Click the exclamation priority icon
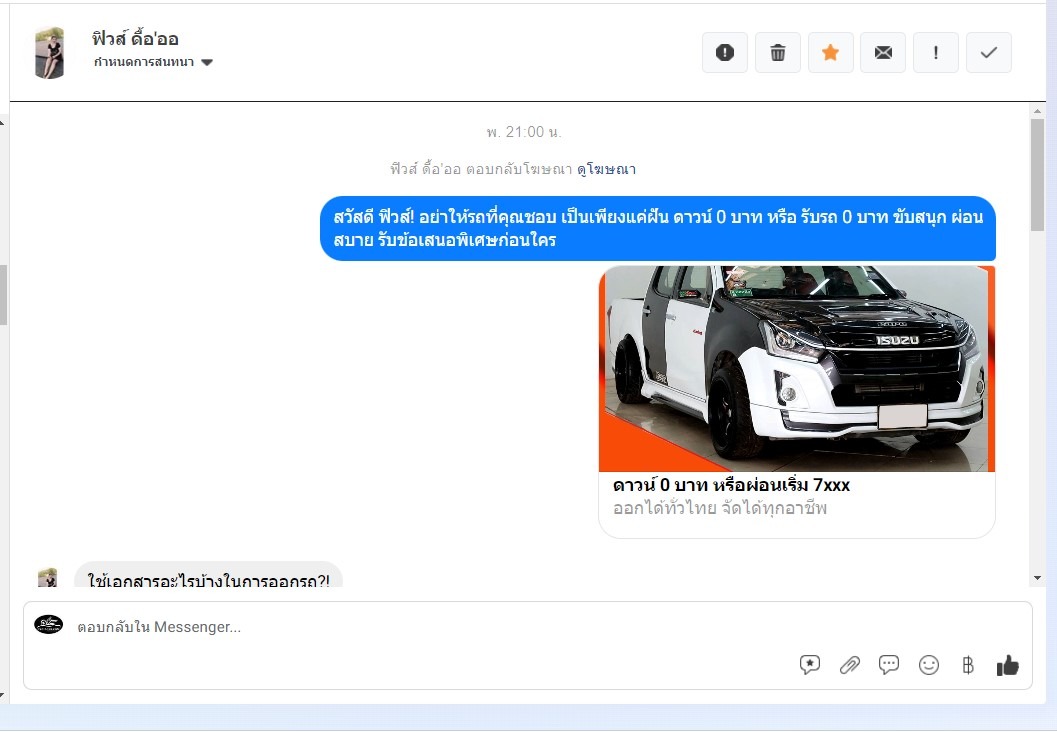Image resolution: width=1057 pixels, height=732 pixels. coord(936,53)
